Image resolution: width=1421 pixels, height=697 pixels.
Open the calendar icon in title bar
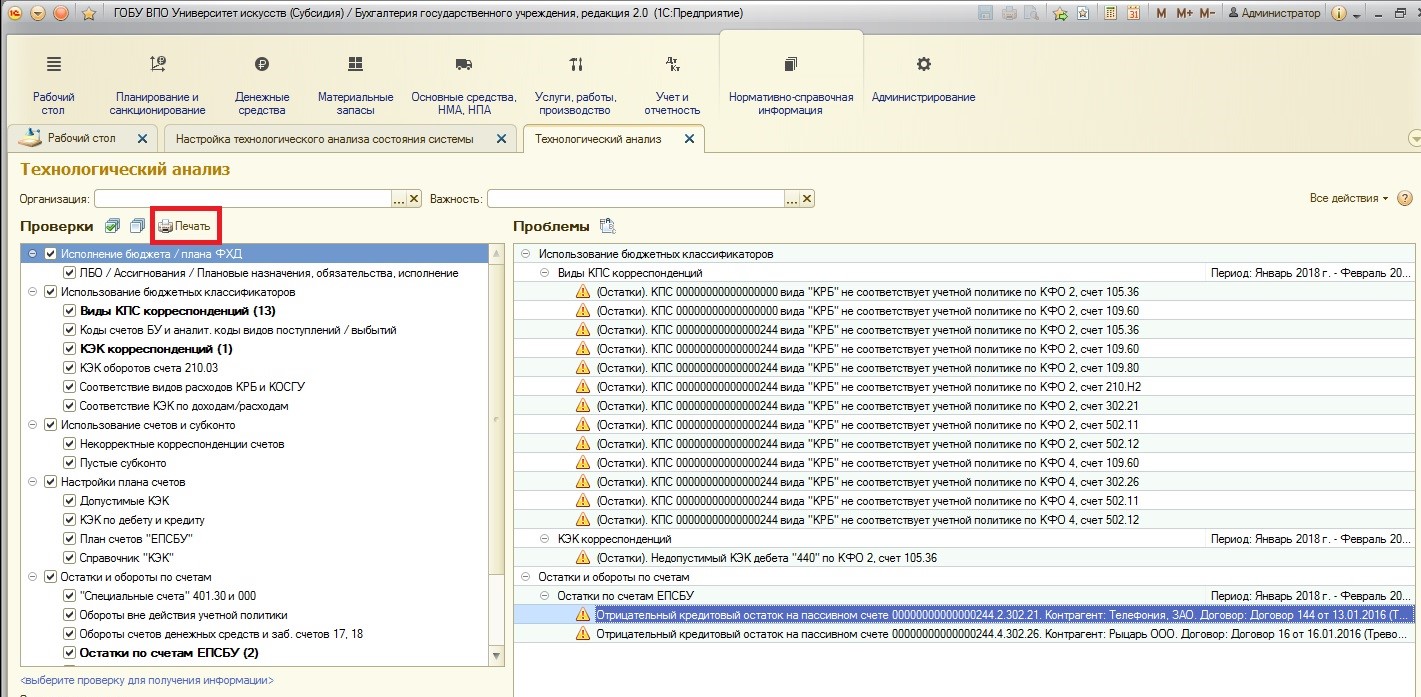pyautogui.click(x=1133, y=13)
